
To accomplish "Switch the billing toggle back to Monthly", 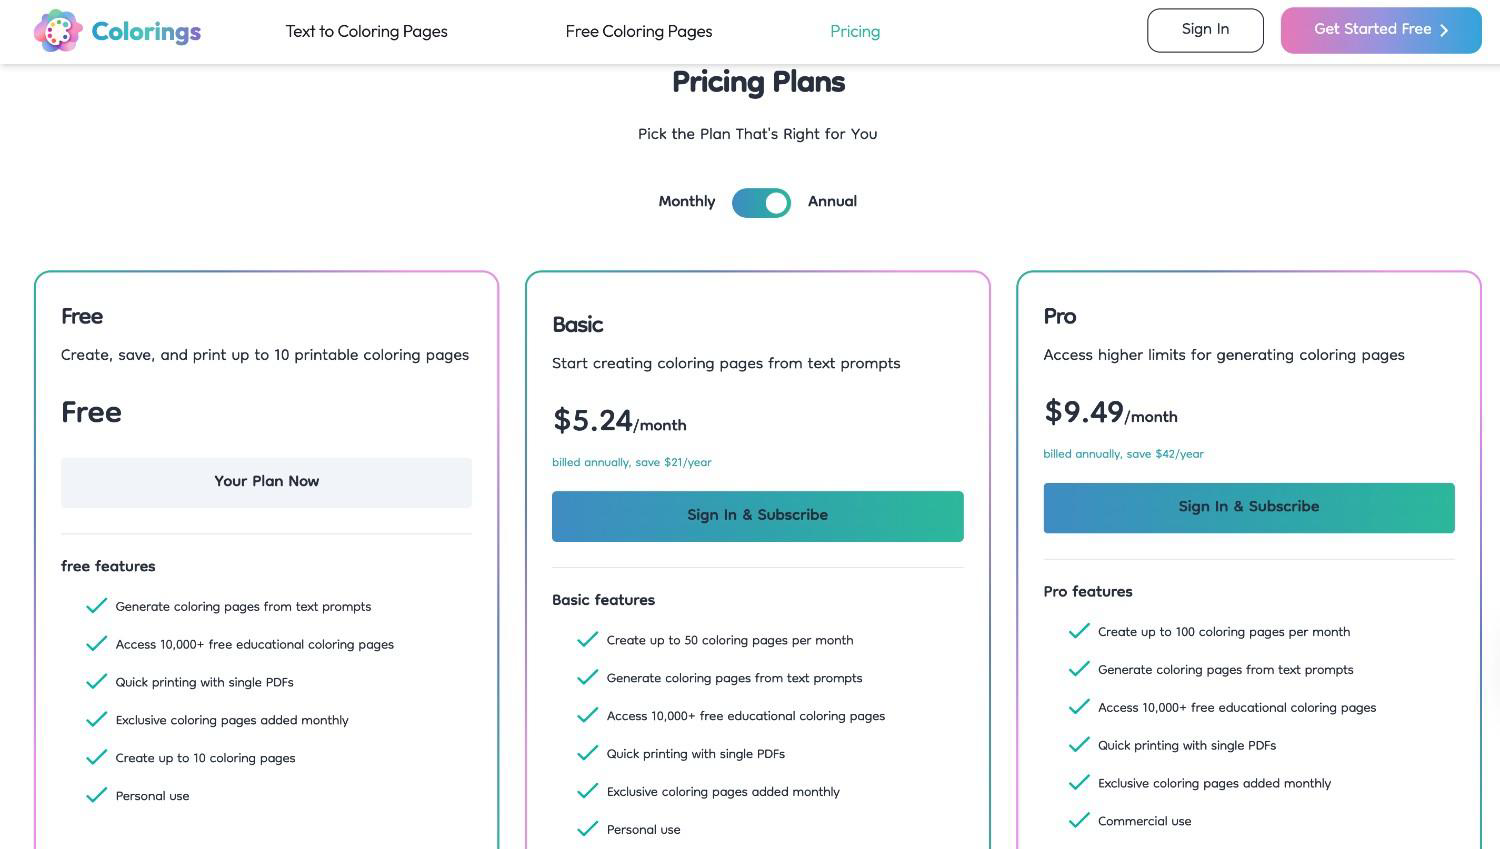I will pyautogui.click(x=761, y=202).
